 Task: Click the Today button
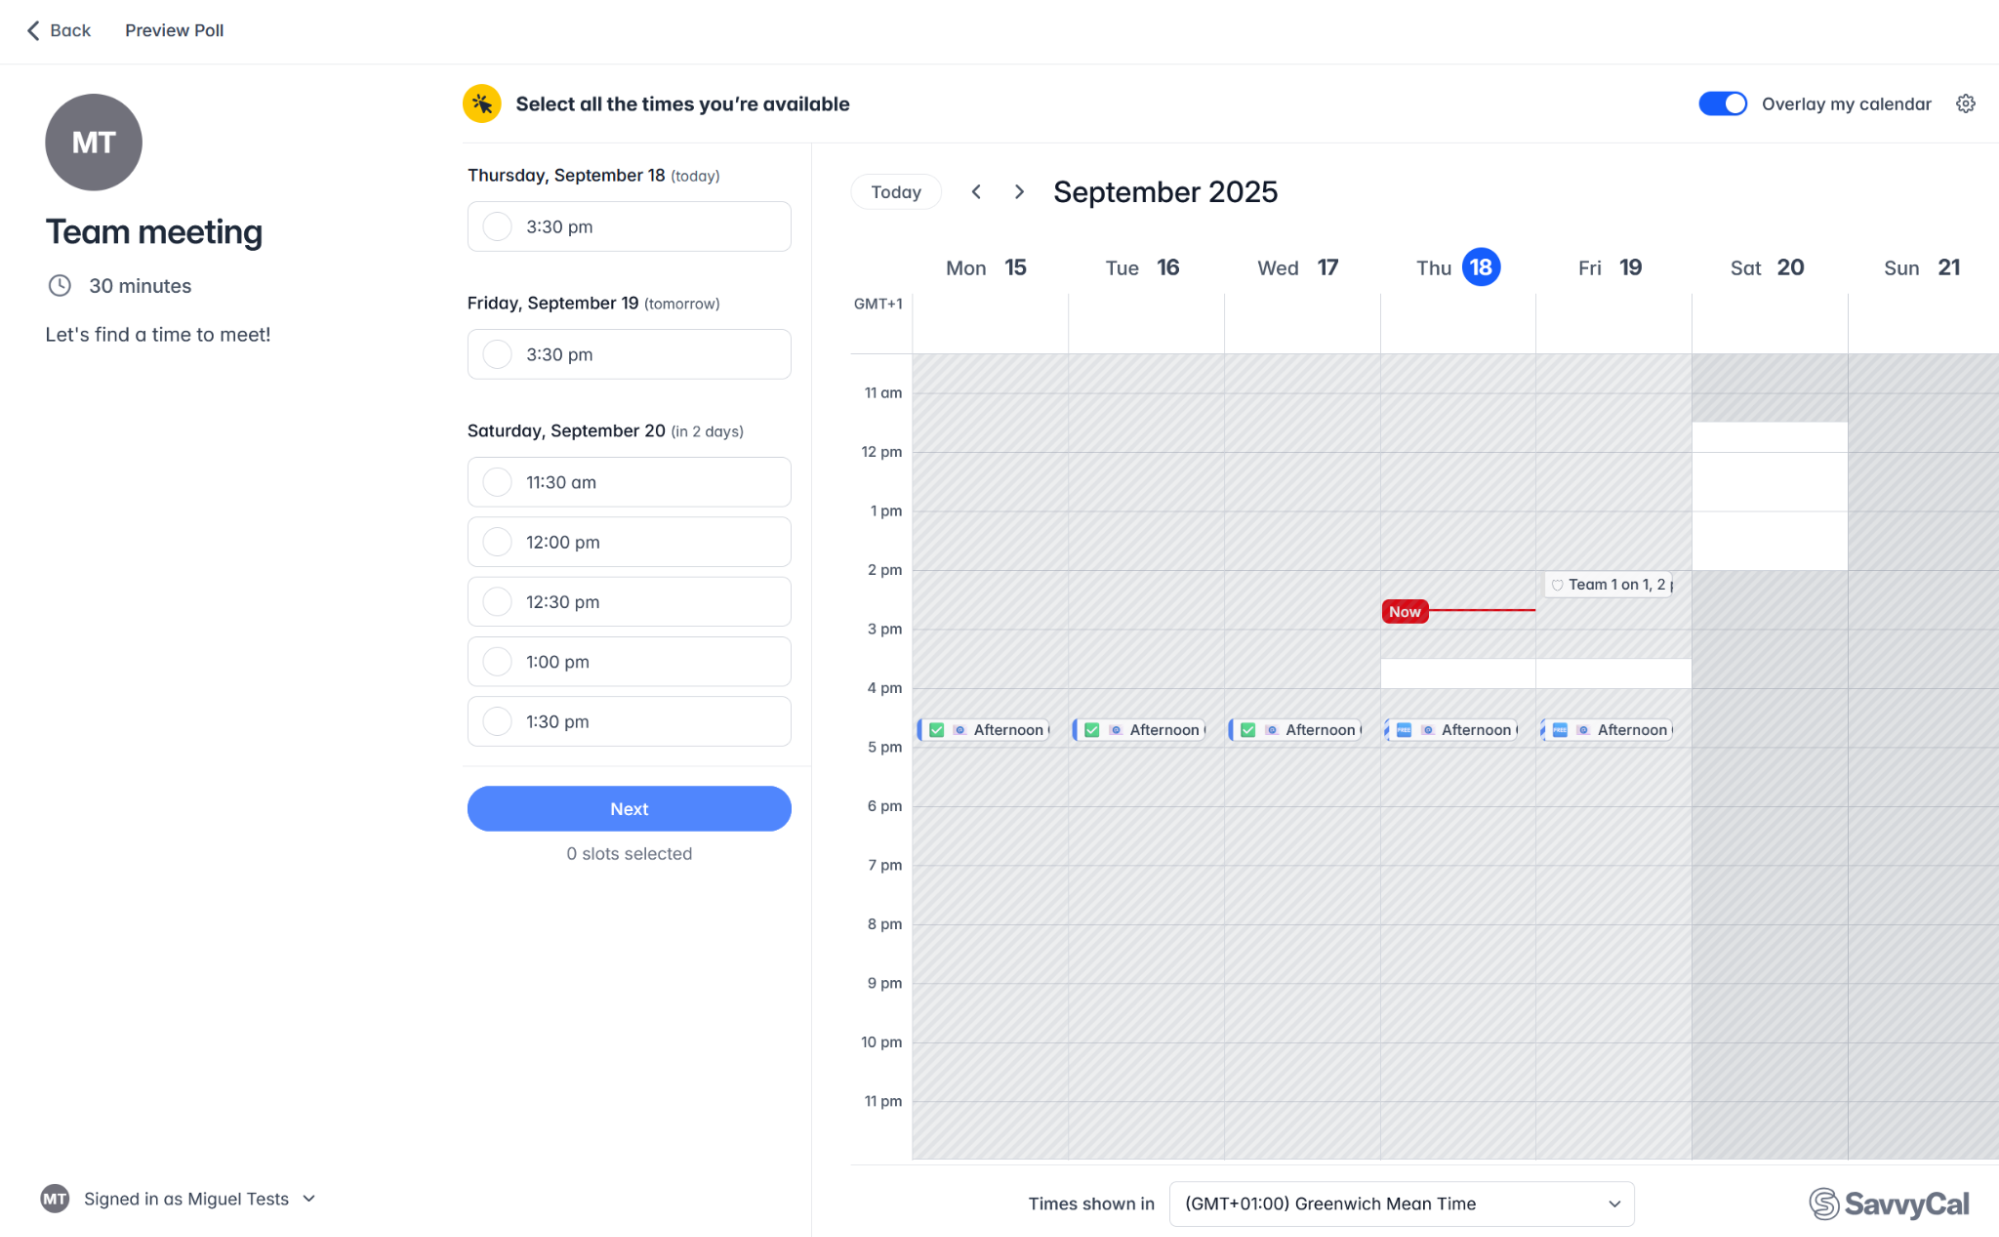tap(895, 192)
